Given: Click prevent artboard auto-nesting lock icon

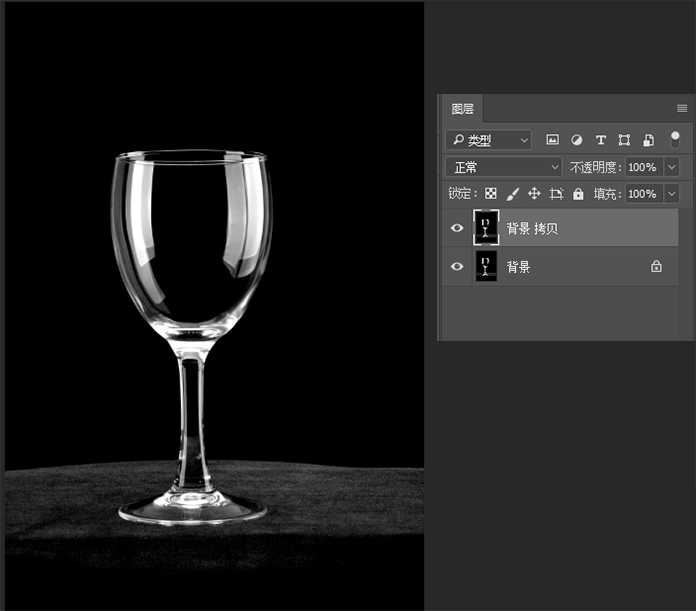Looking at the screenshot, I should pos(556,194).
